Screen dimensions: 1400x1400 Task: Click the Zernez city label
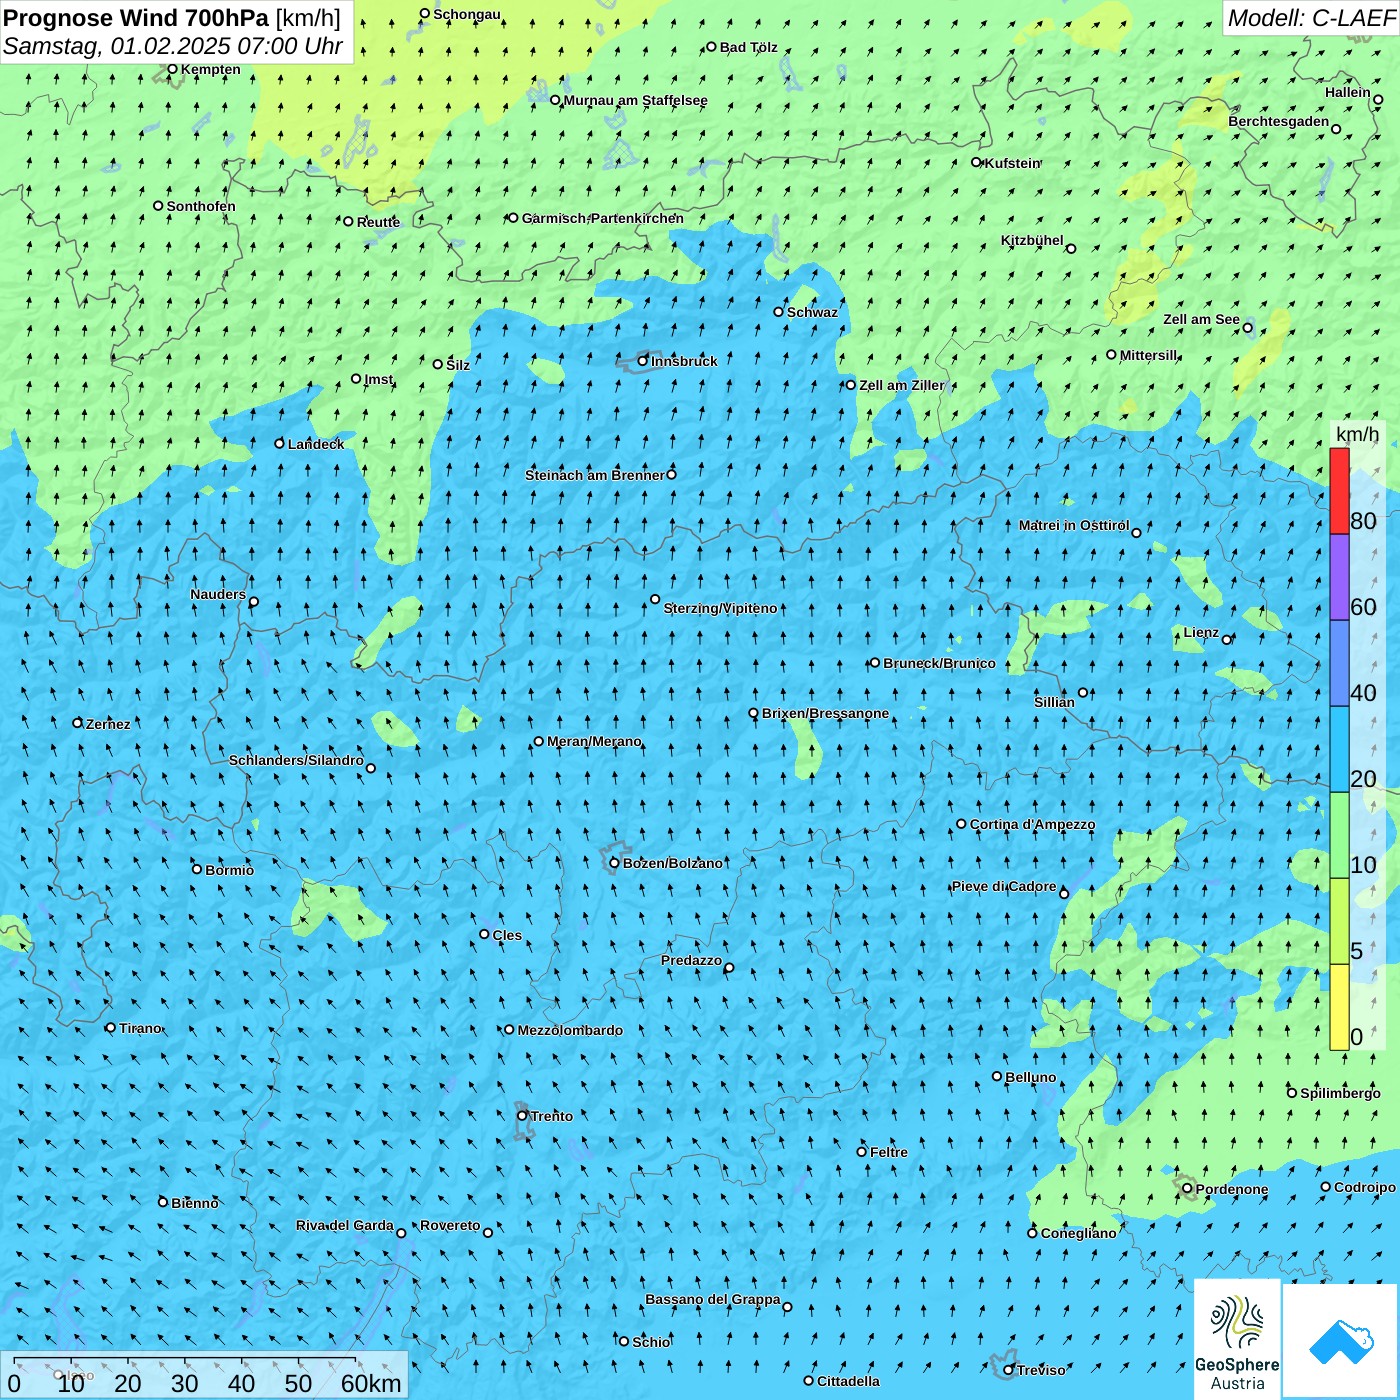(x=108, y=724)
